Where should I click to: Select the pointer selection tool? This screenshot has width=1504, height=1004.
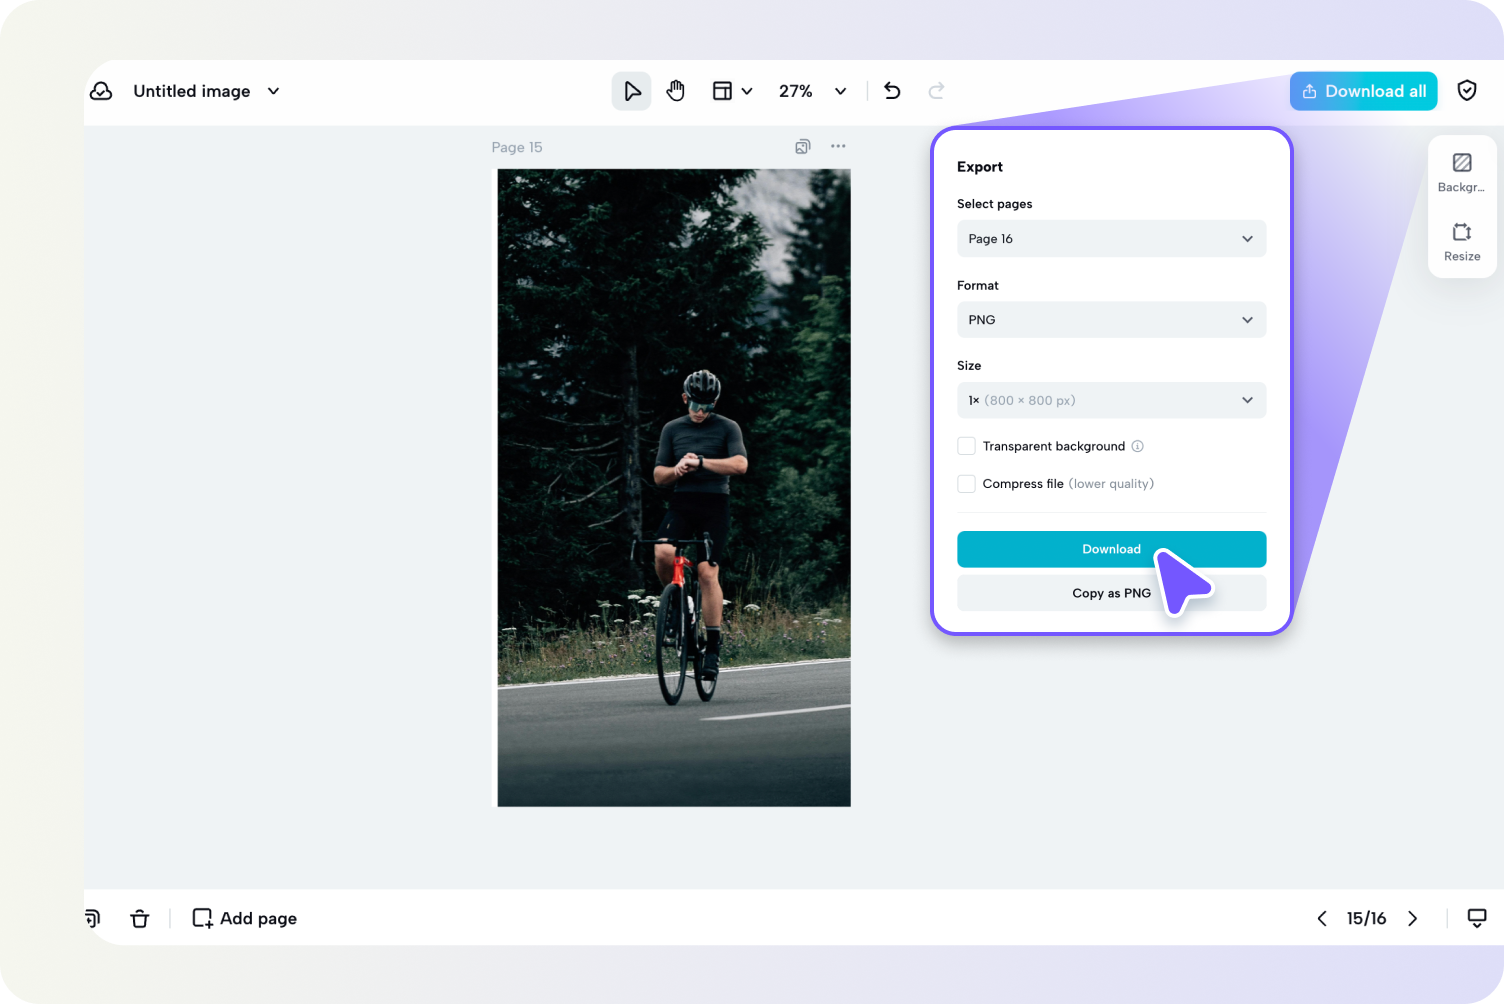(631, 91)
